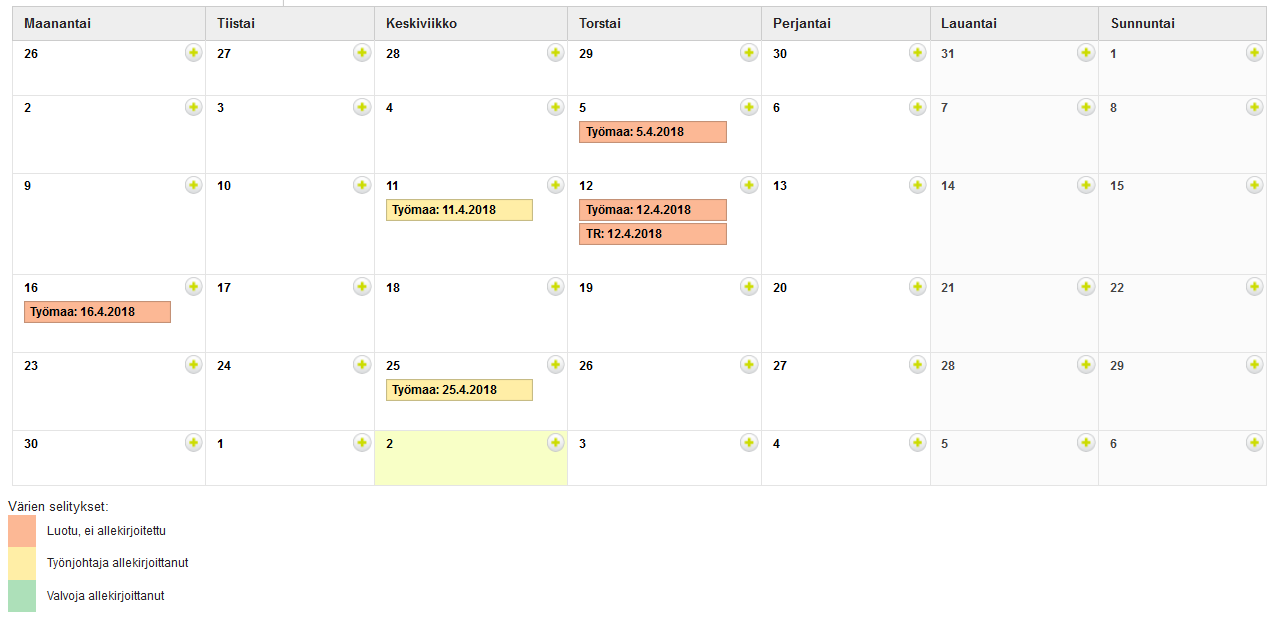Add an entry on Thursday 5
The width and height of the screenshot is (1272, 617).
pos(748,107)
